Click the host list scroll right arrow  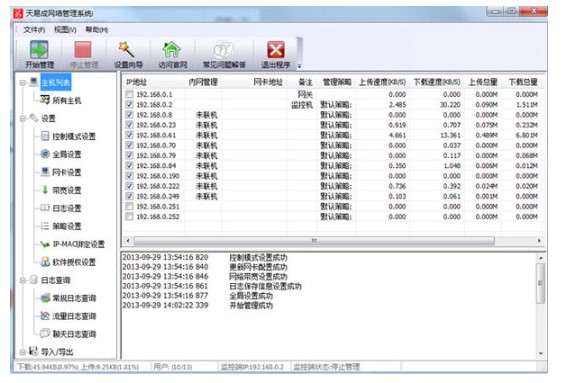(539, 240)
